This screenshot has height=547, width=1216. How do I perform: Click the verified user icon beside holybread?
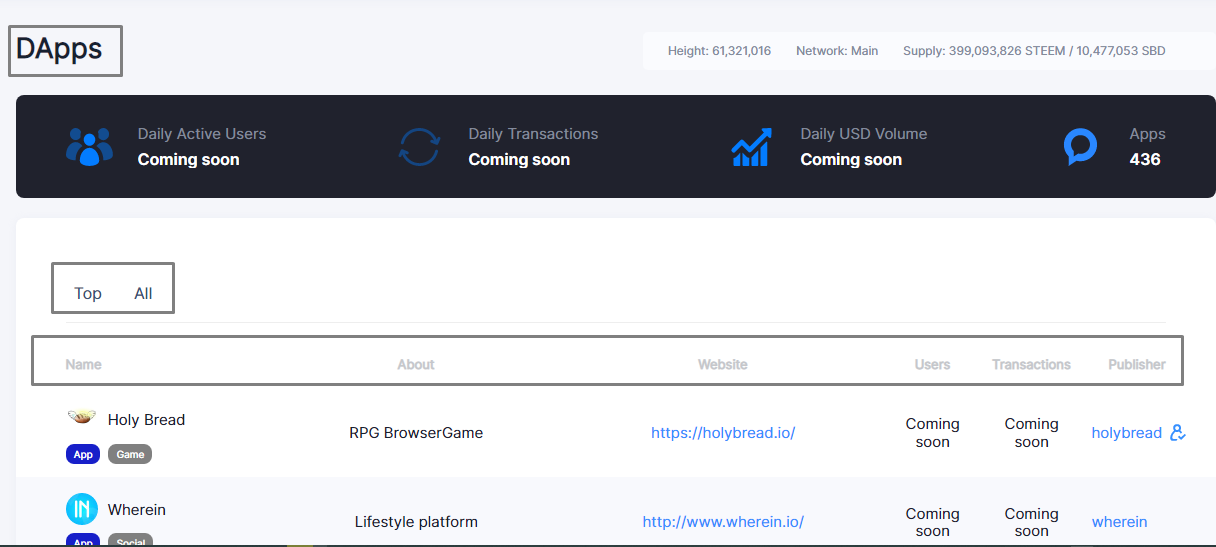pyautogui.click(x=1178, y=433)
